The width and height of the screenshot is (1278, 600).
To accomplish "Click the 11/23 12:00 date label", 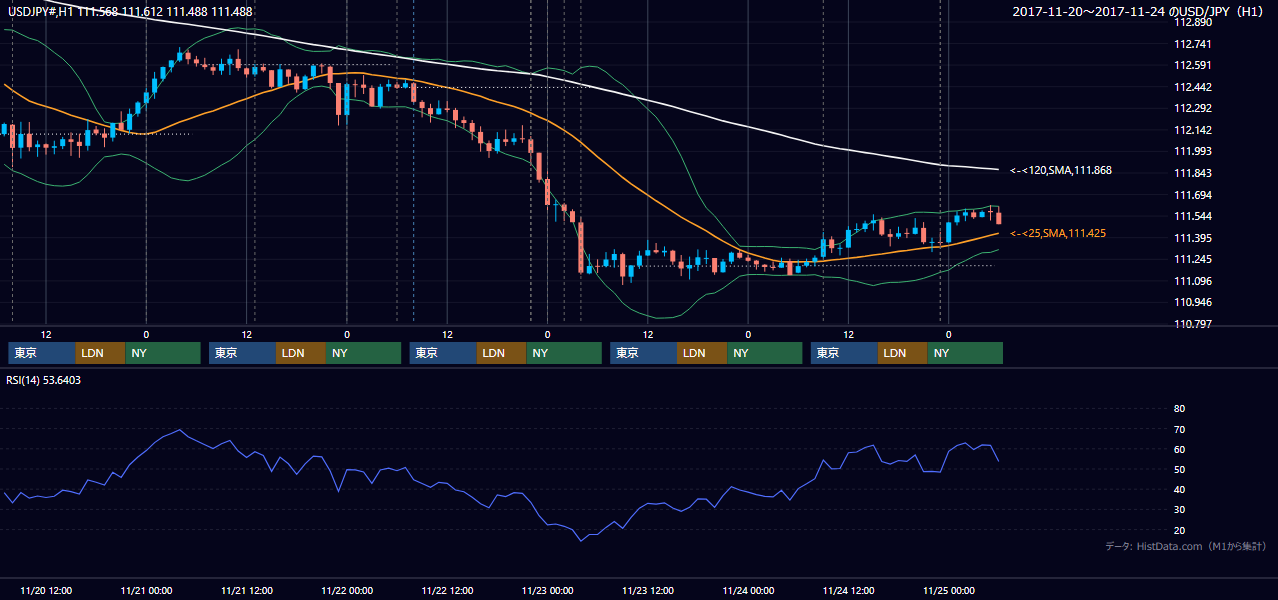I will 648,590.
